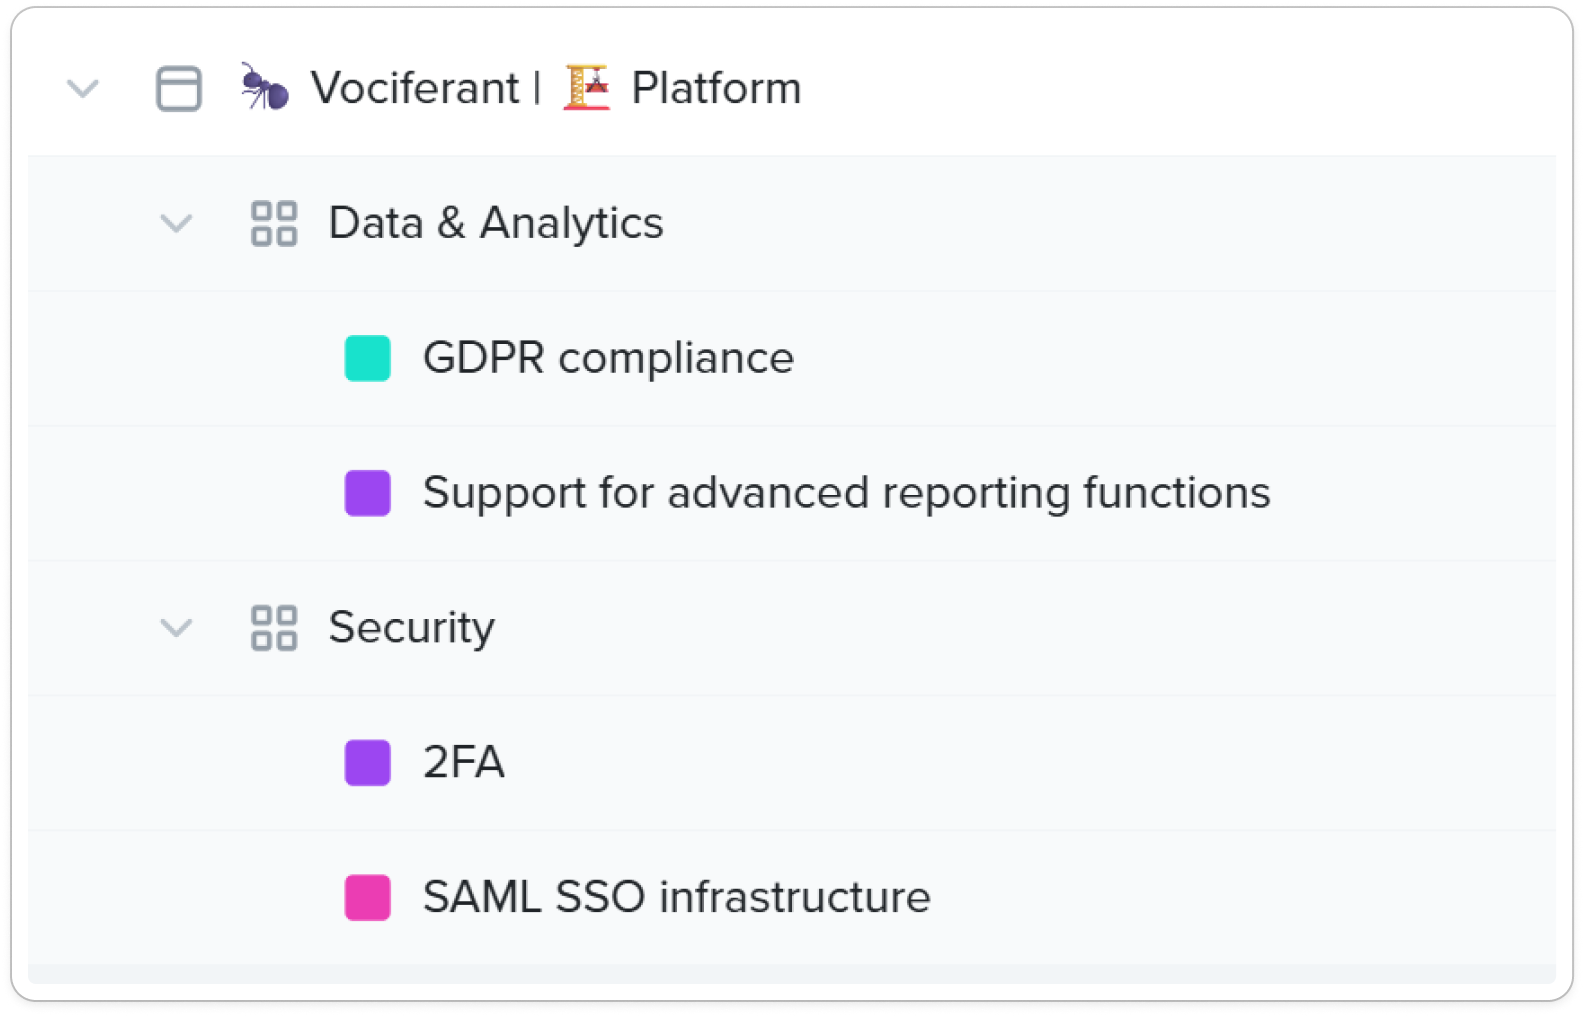This screenshot has width=1585, height=1016.
Task: Click the construction crane Platform icon
Action: tap(587, 87)
